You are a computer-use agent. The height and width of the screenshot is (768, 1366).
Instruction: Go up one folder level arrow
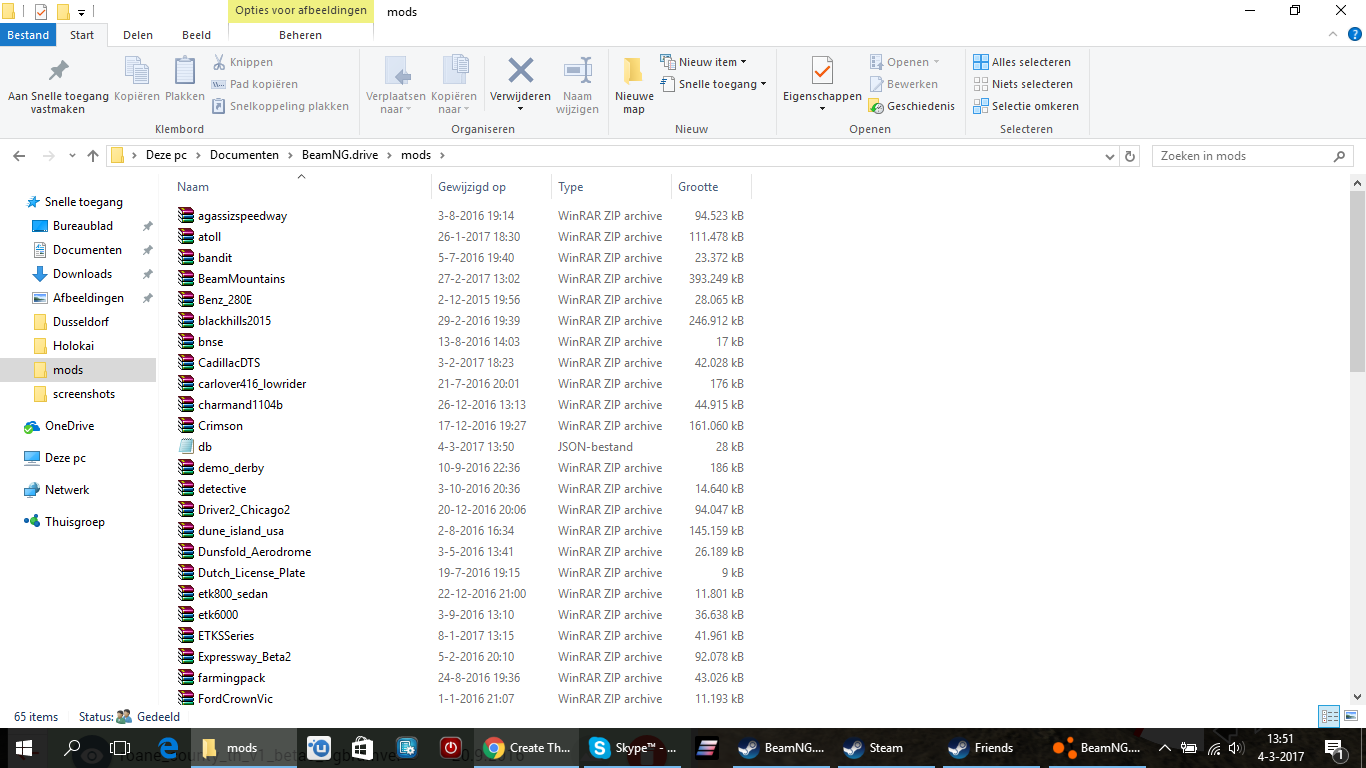coord(93,156)
